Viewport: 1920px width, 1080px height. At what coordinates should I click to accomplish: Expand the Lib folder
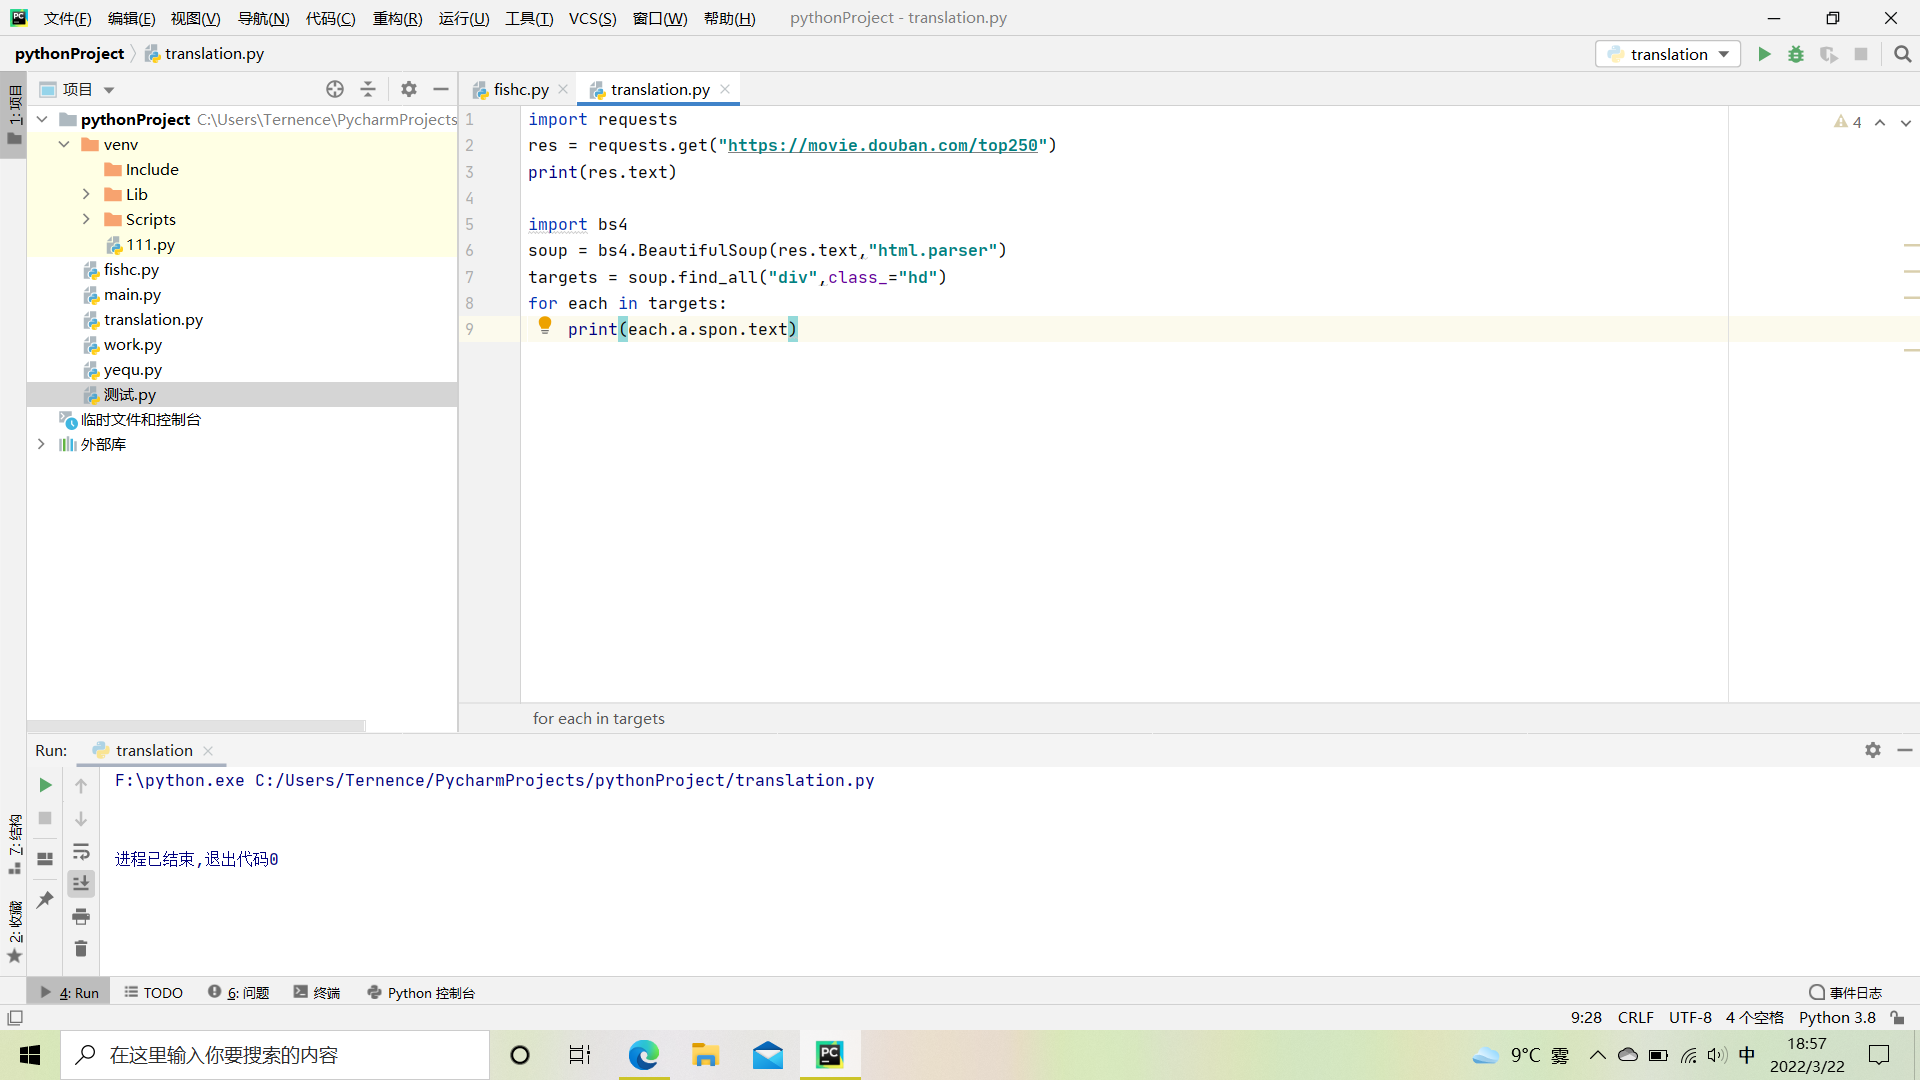coord(86,194)
